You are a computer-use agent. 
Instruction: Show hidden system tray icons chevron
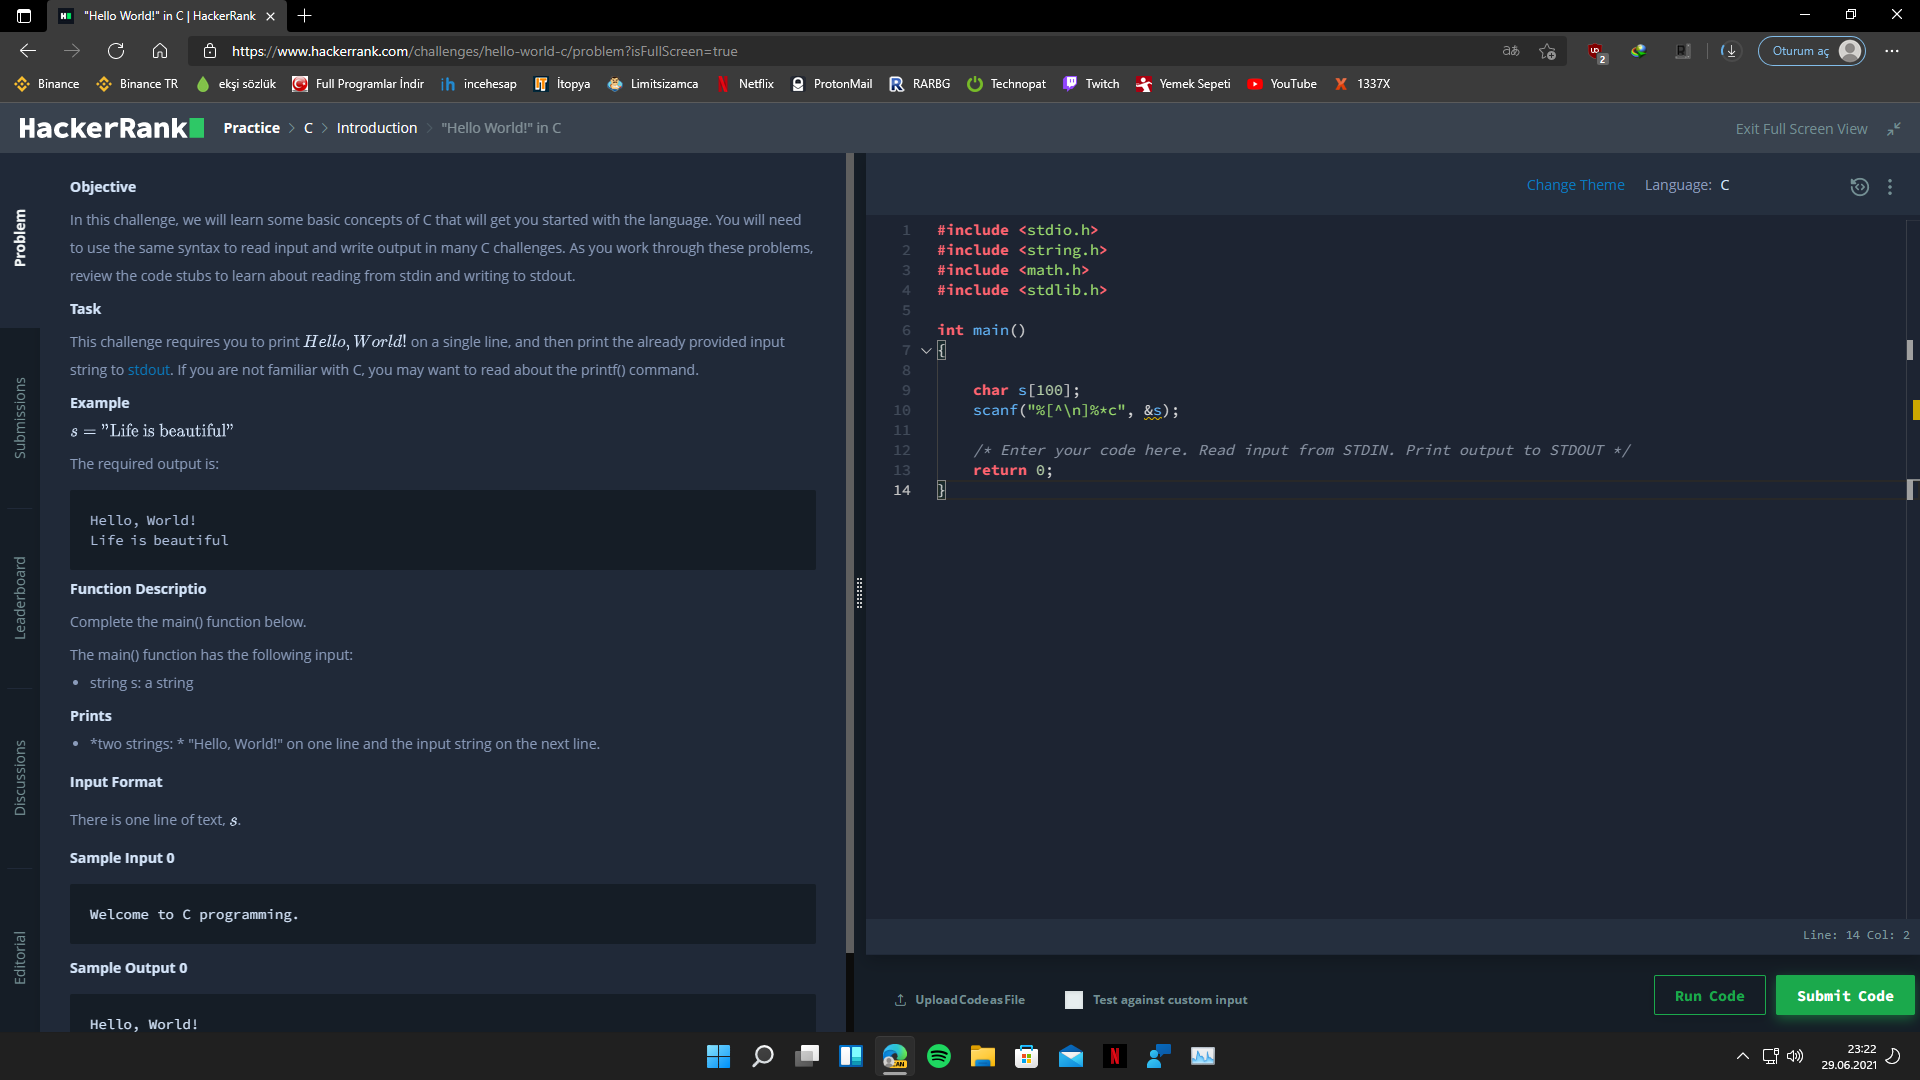point(1742,1056)
